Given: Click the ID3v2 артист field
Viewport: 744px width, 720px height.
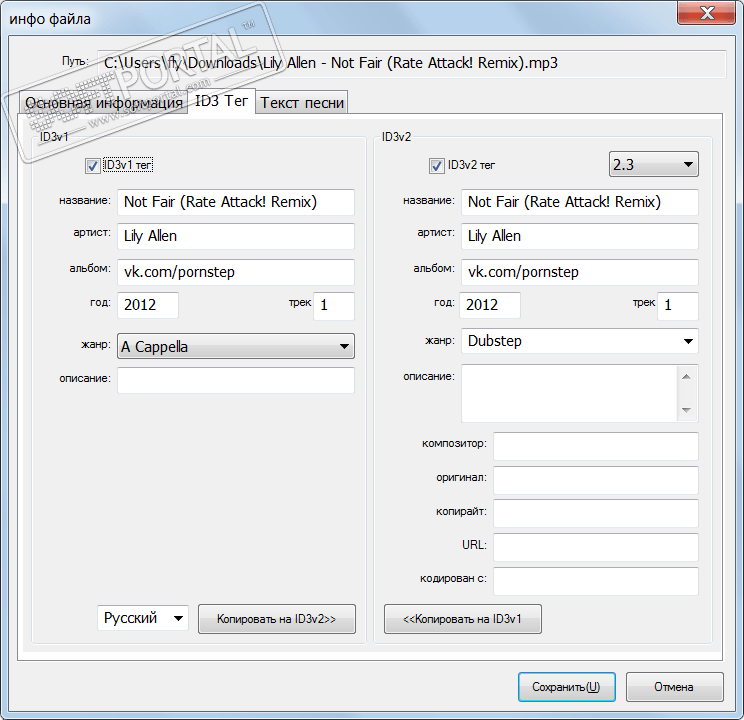Looking at the screenshot, I should pos(579,236).
